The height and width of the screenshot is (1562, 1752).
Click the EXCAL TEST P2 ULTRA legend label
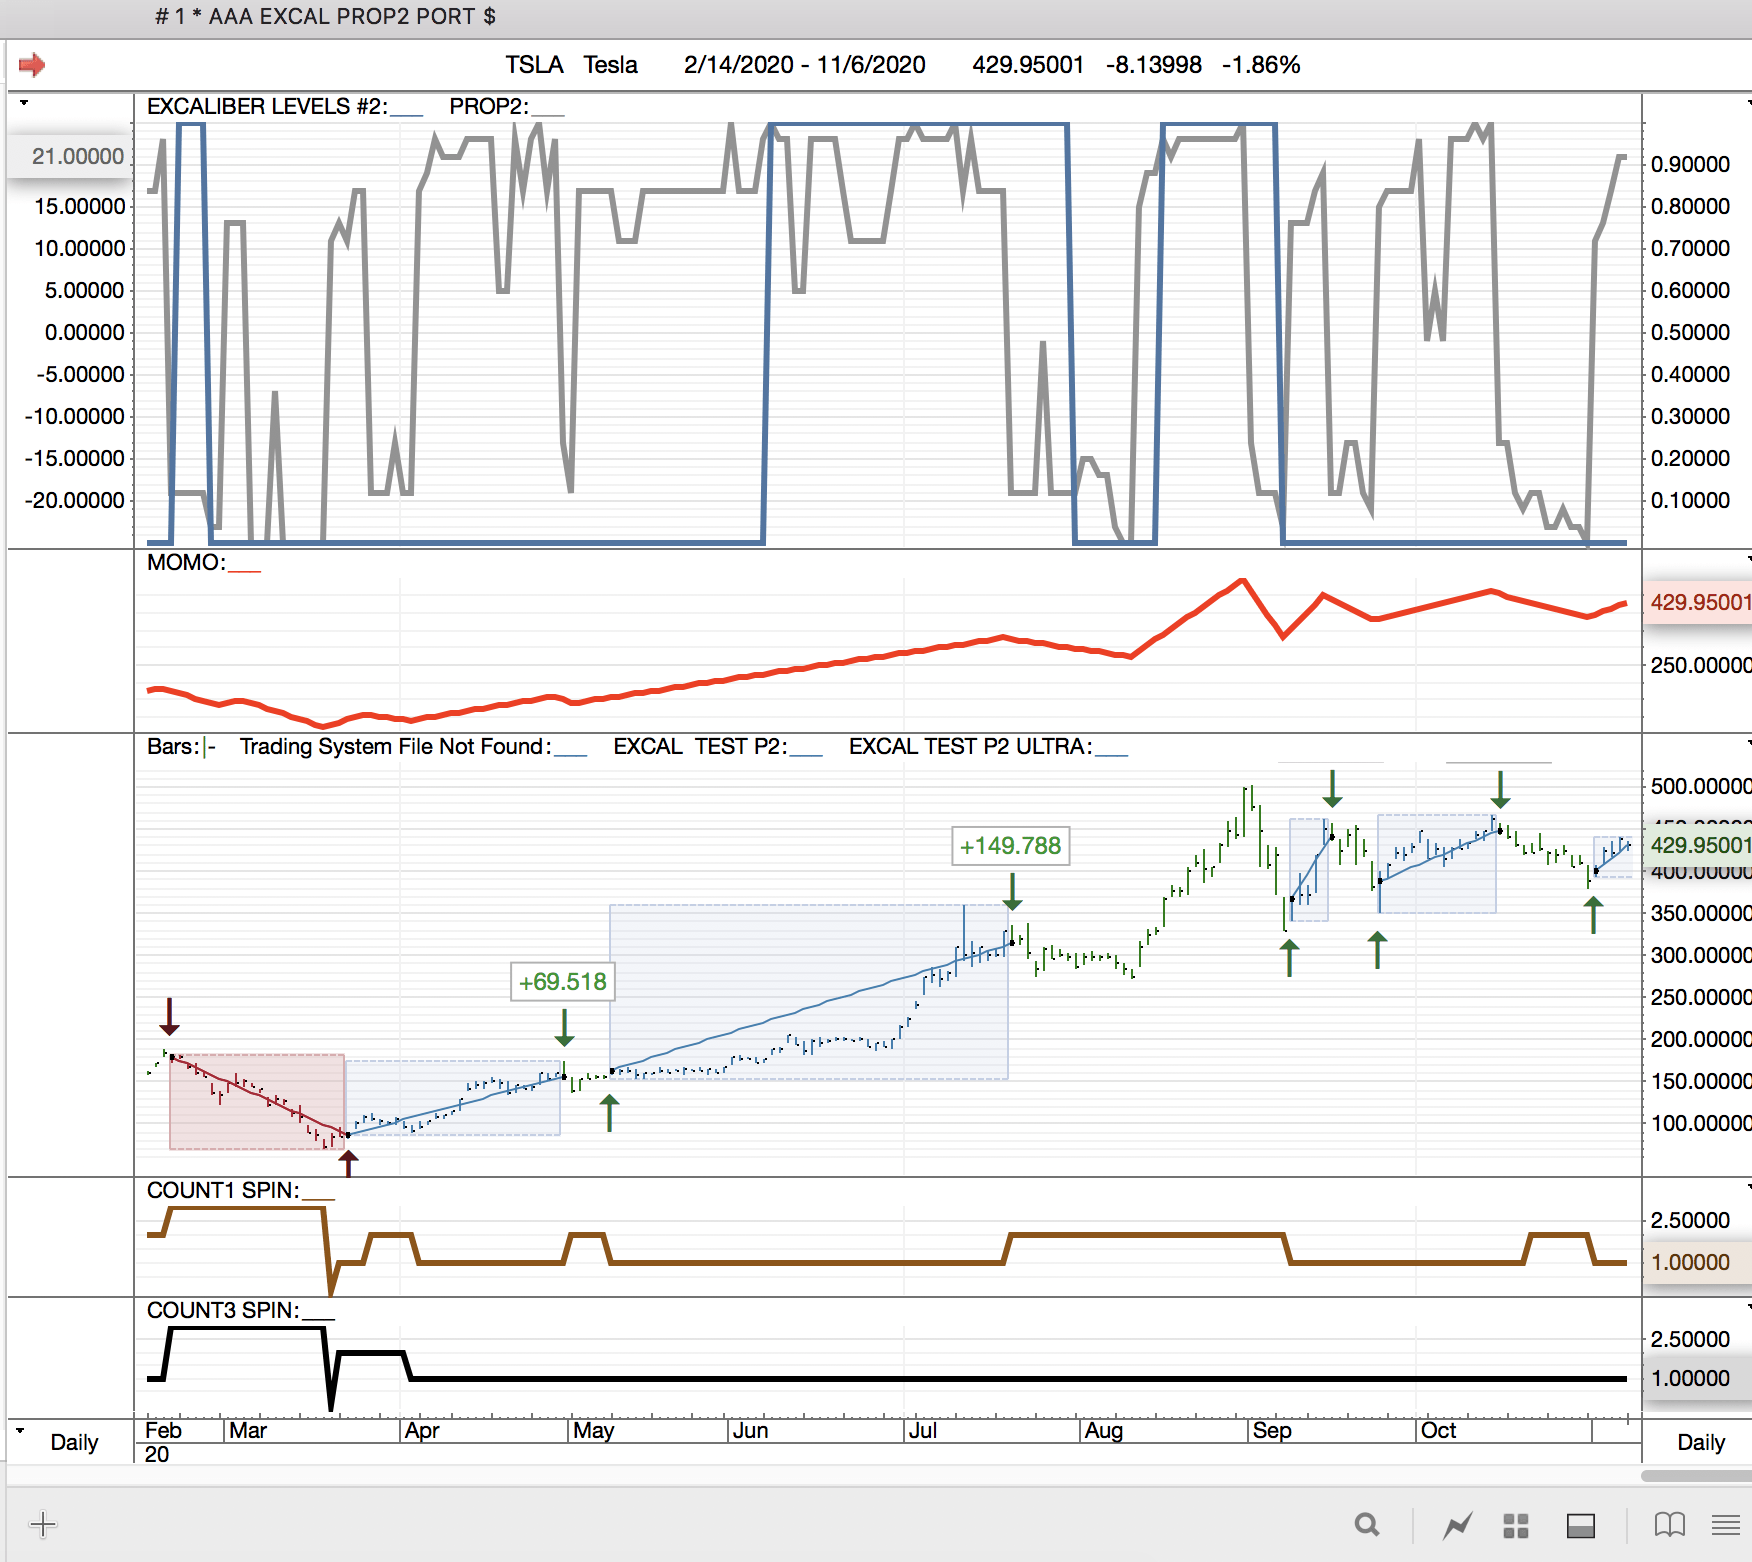(x=970, y=747)
